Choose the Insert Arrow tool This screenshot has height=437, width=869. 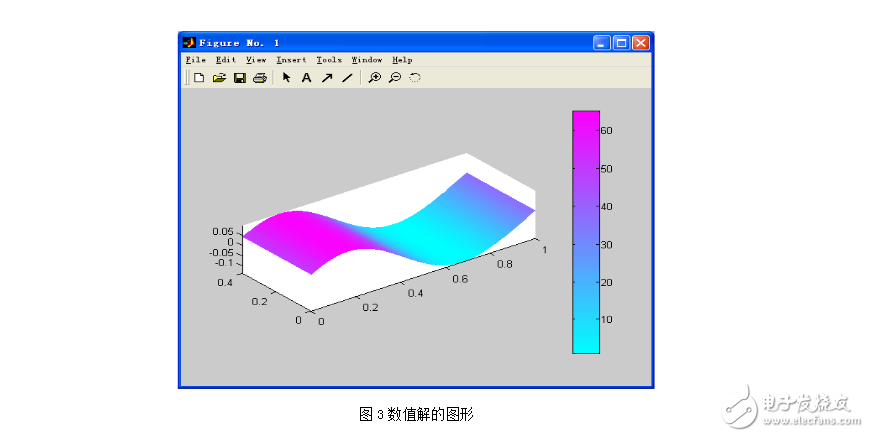(327, 78)
